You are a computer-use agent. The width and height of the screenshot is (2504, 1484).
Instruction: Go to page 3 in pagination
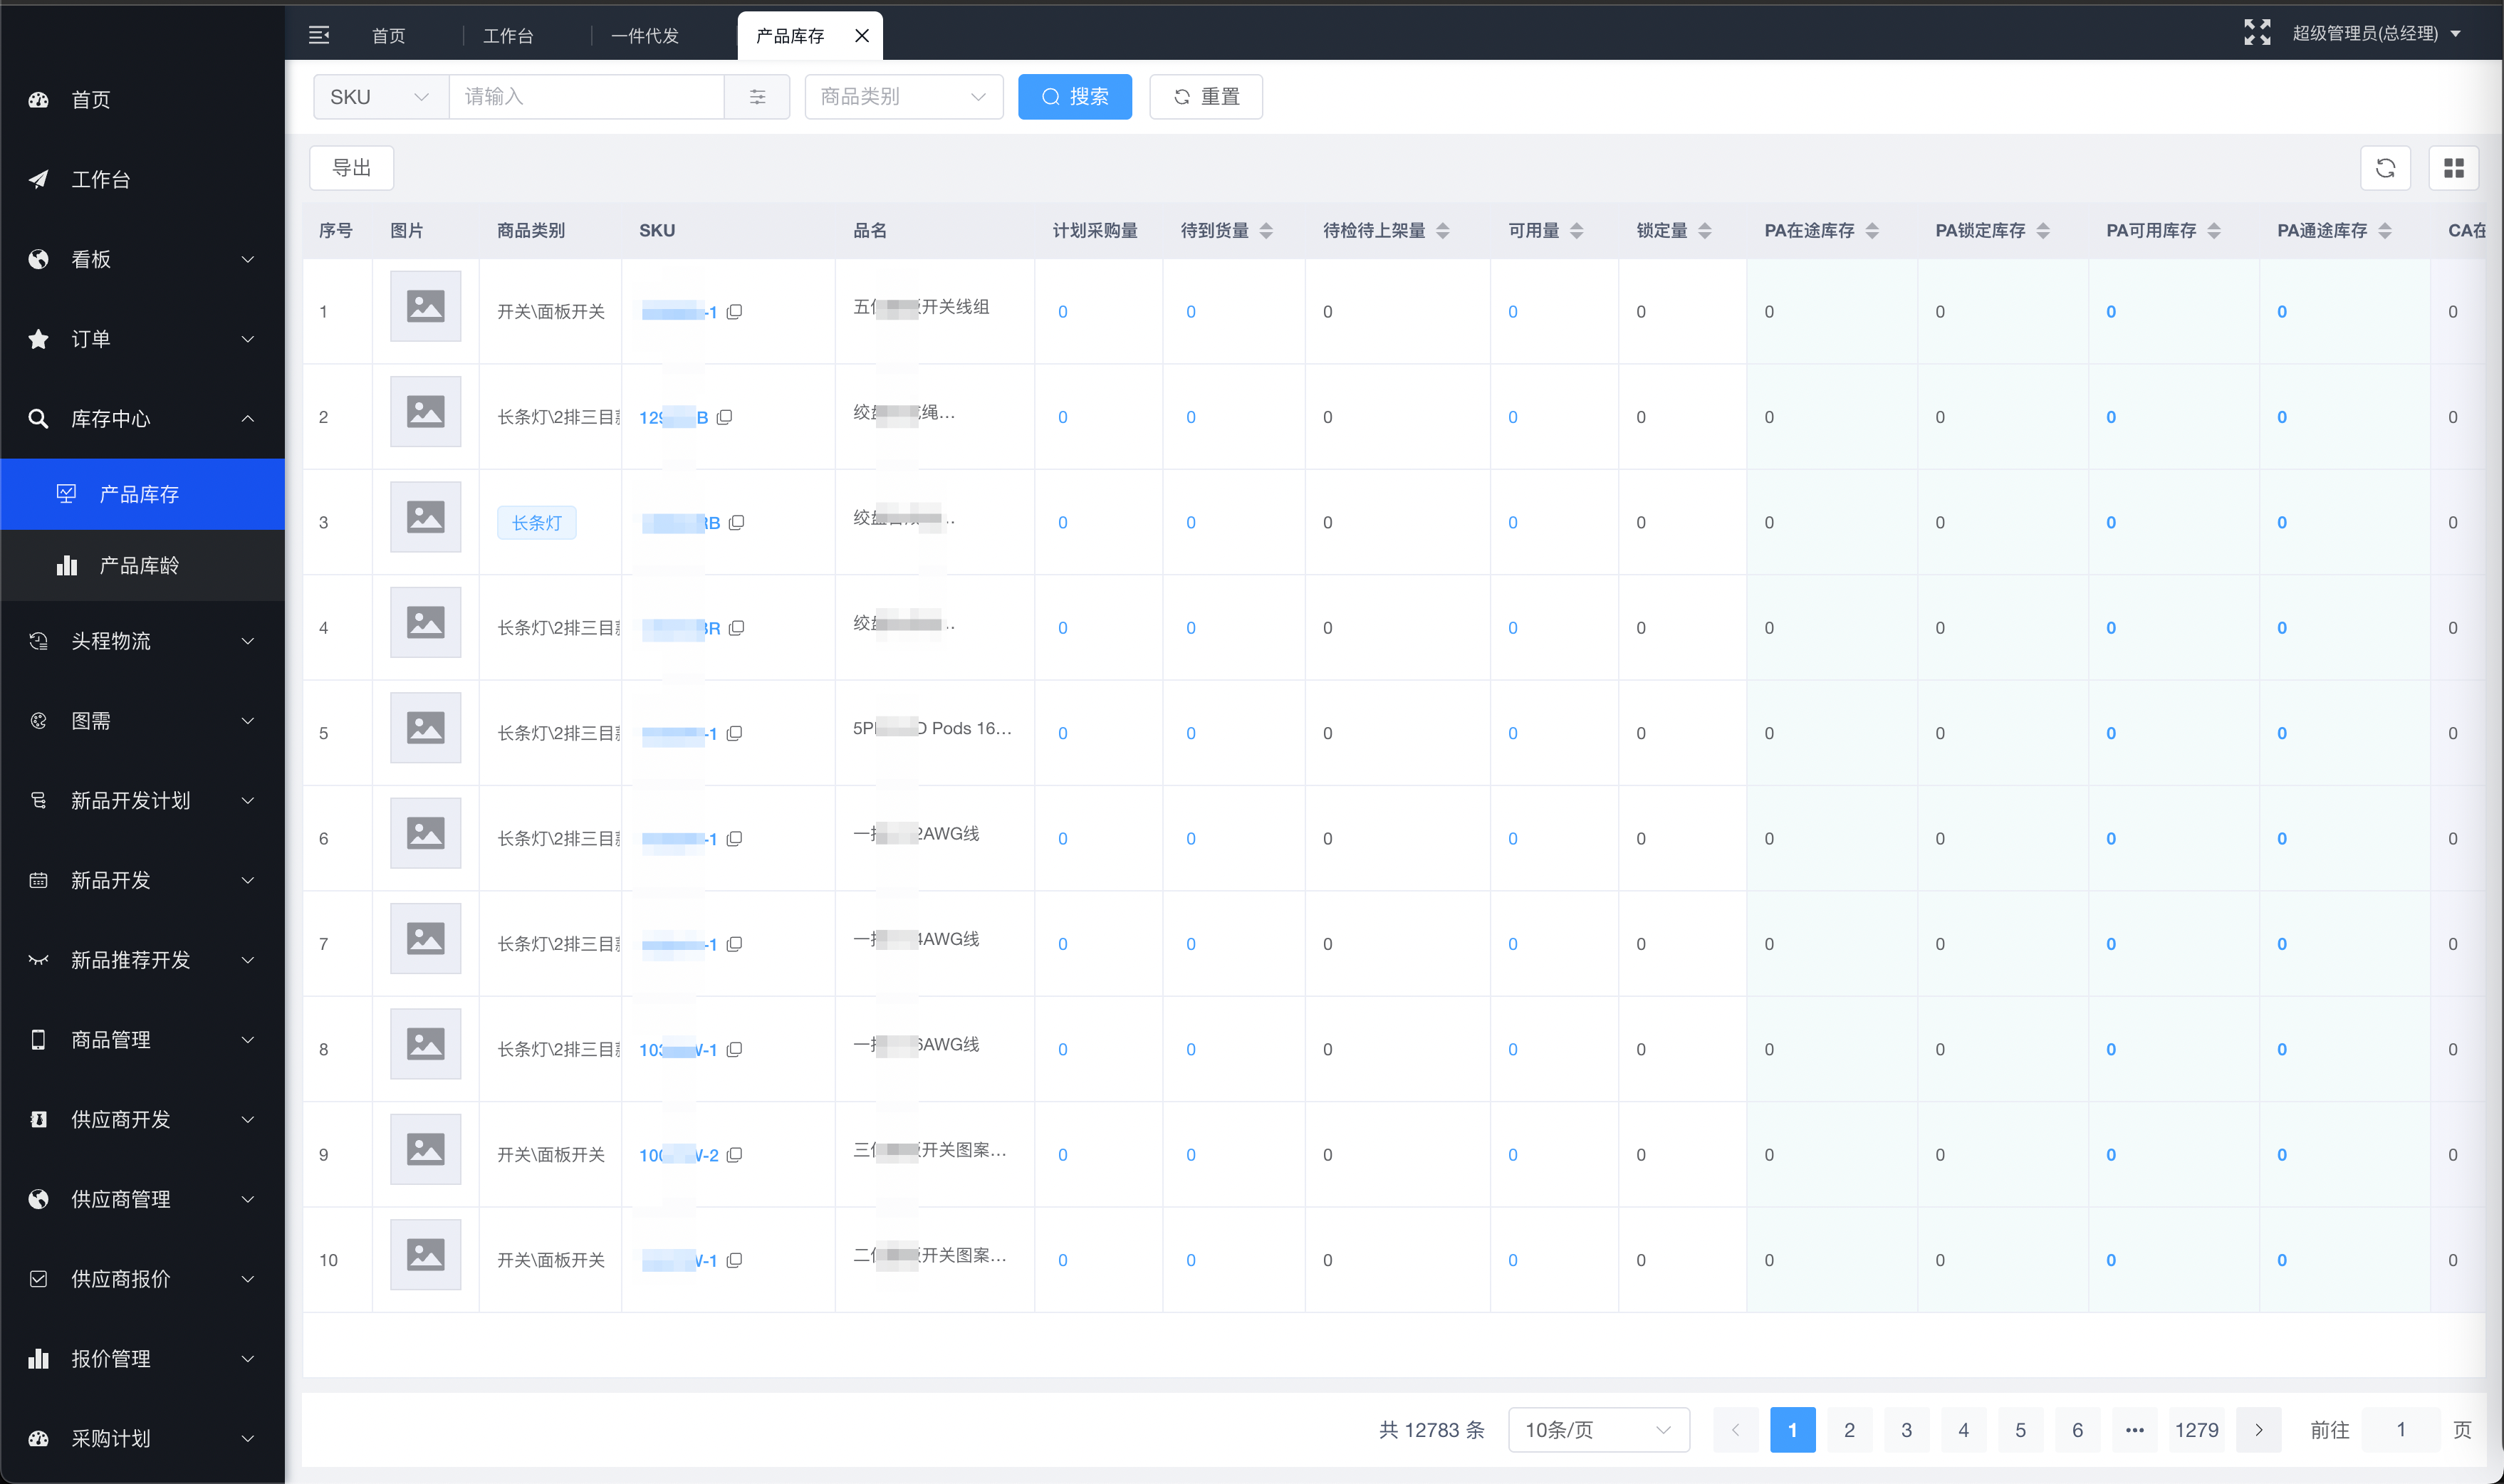tap(1906, 1430)
